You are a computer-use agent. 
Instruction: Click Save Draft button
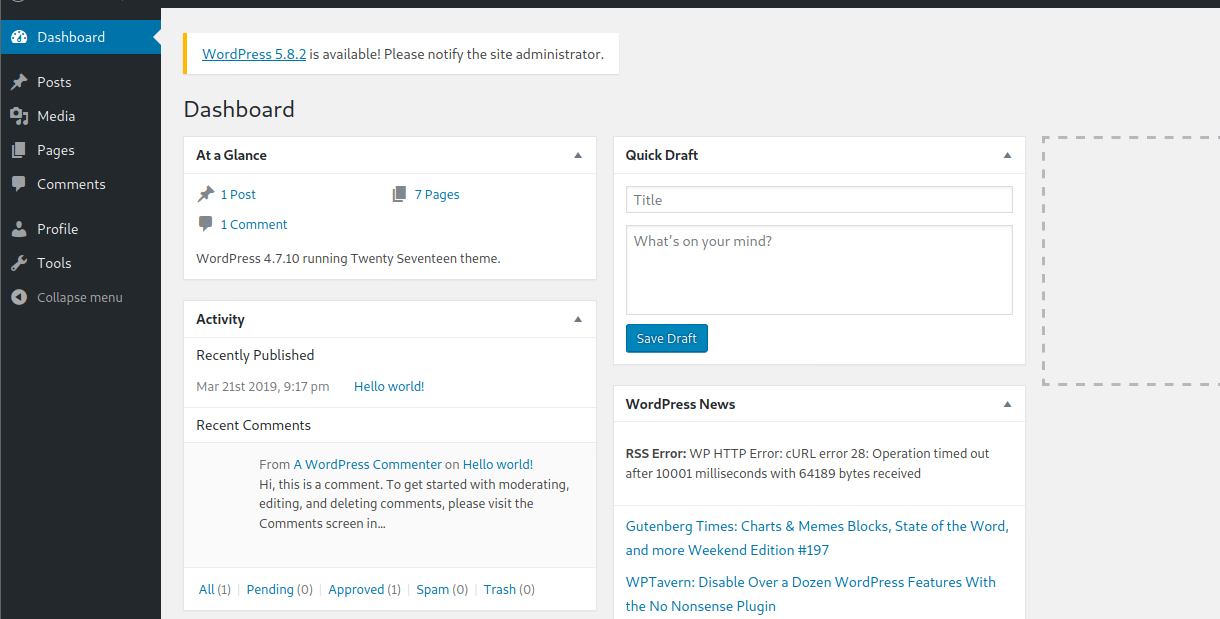(x=667, y=338)
